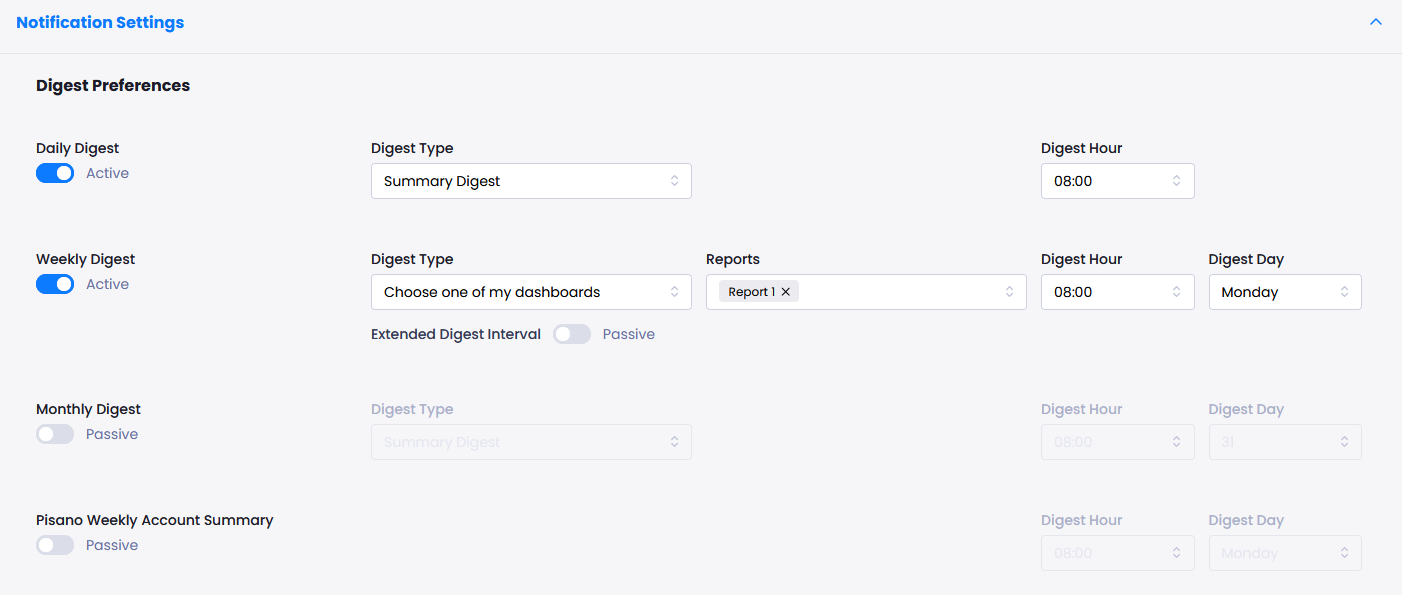The image size is (1402, 595).
Task: Enable the Monthly Digest toggle
Action: [x=55, y=434]
